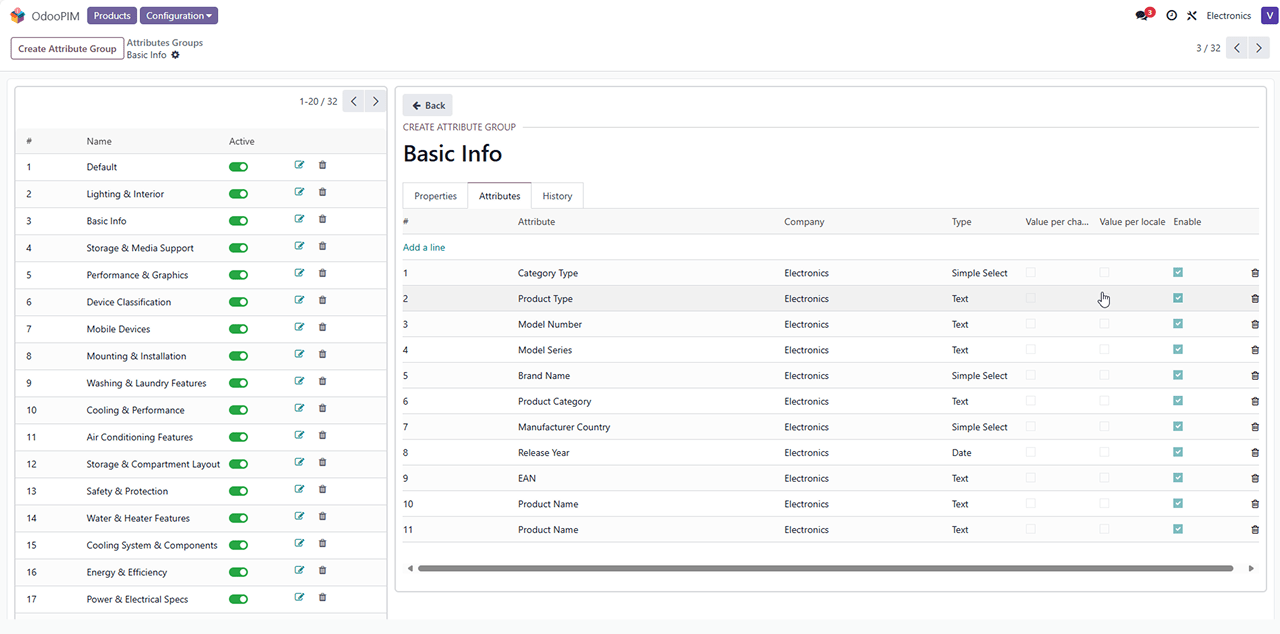Click the Create Attribute Group button

[67, 48]
